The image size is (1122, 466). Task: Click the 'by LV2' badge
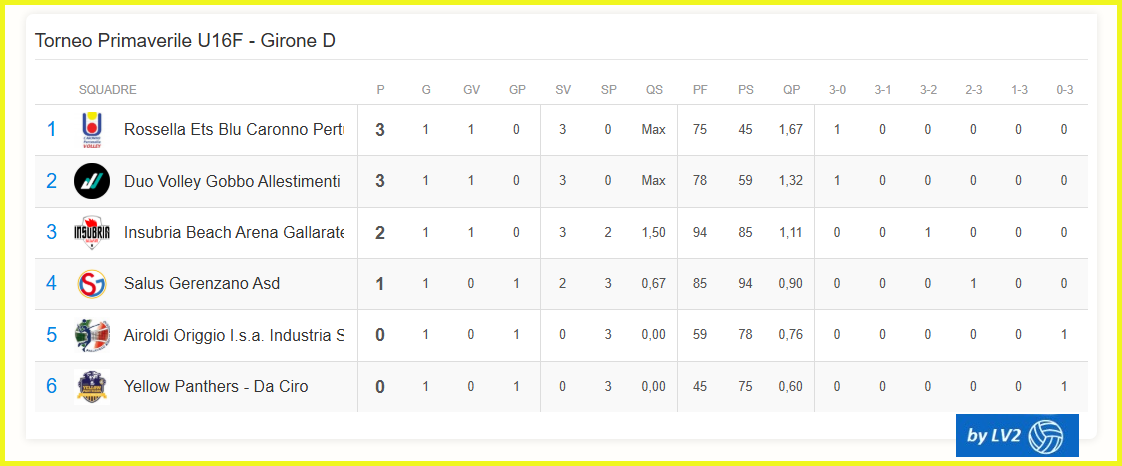(x=1016, y=435)
